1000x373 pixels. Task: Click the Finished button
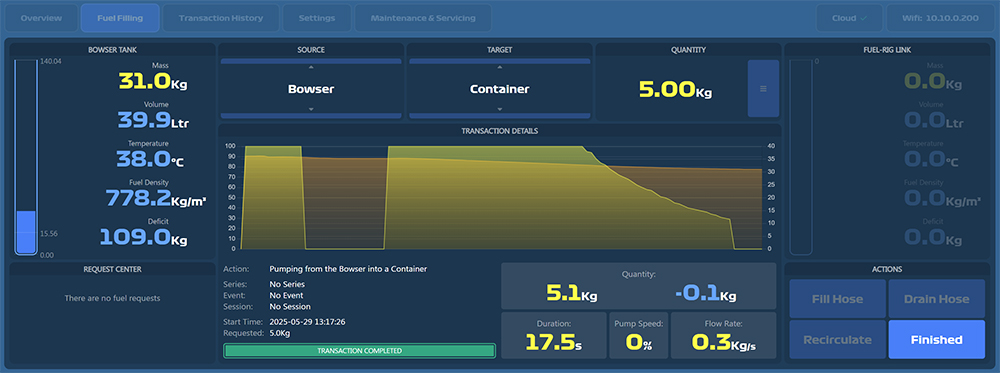[x=936, y=340]
